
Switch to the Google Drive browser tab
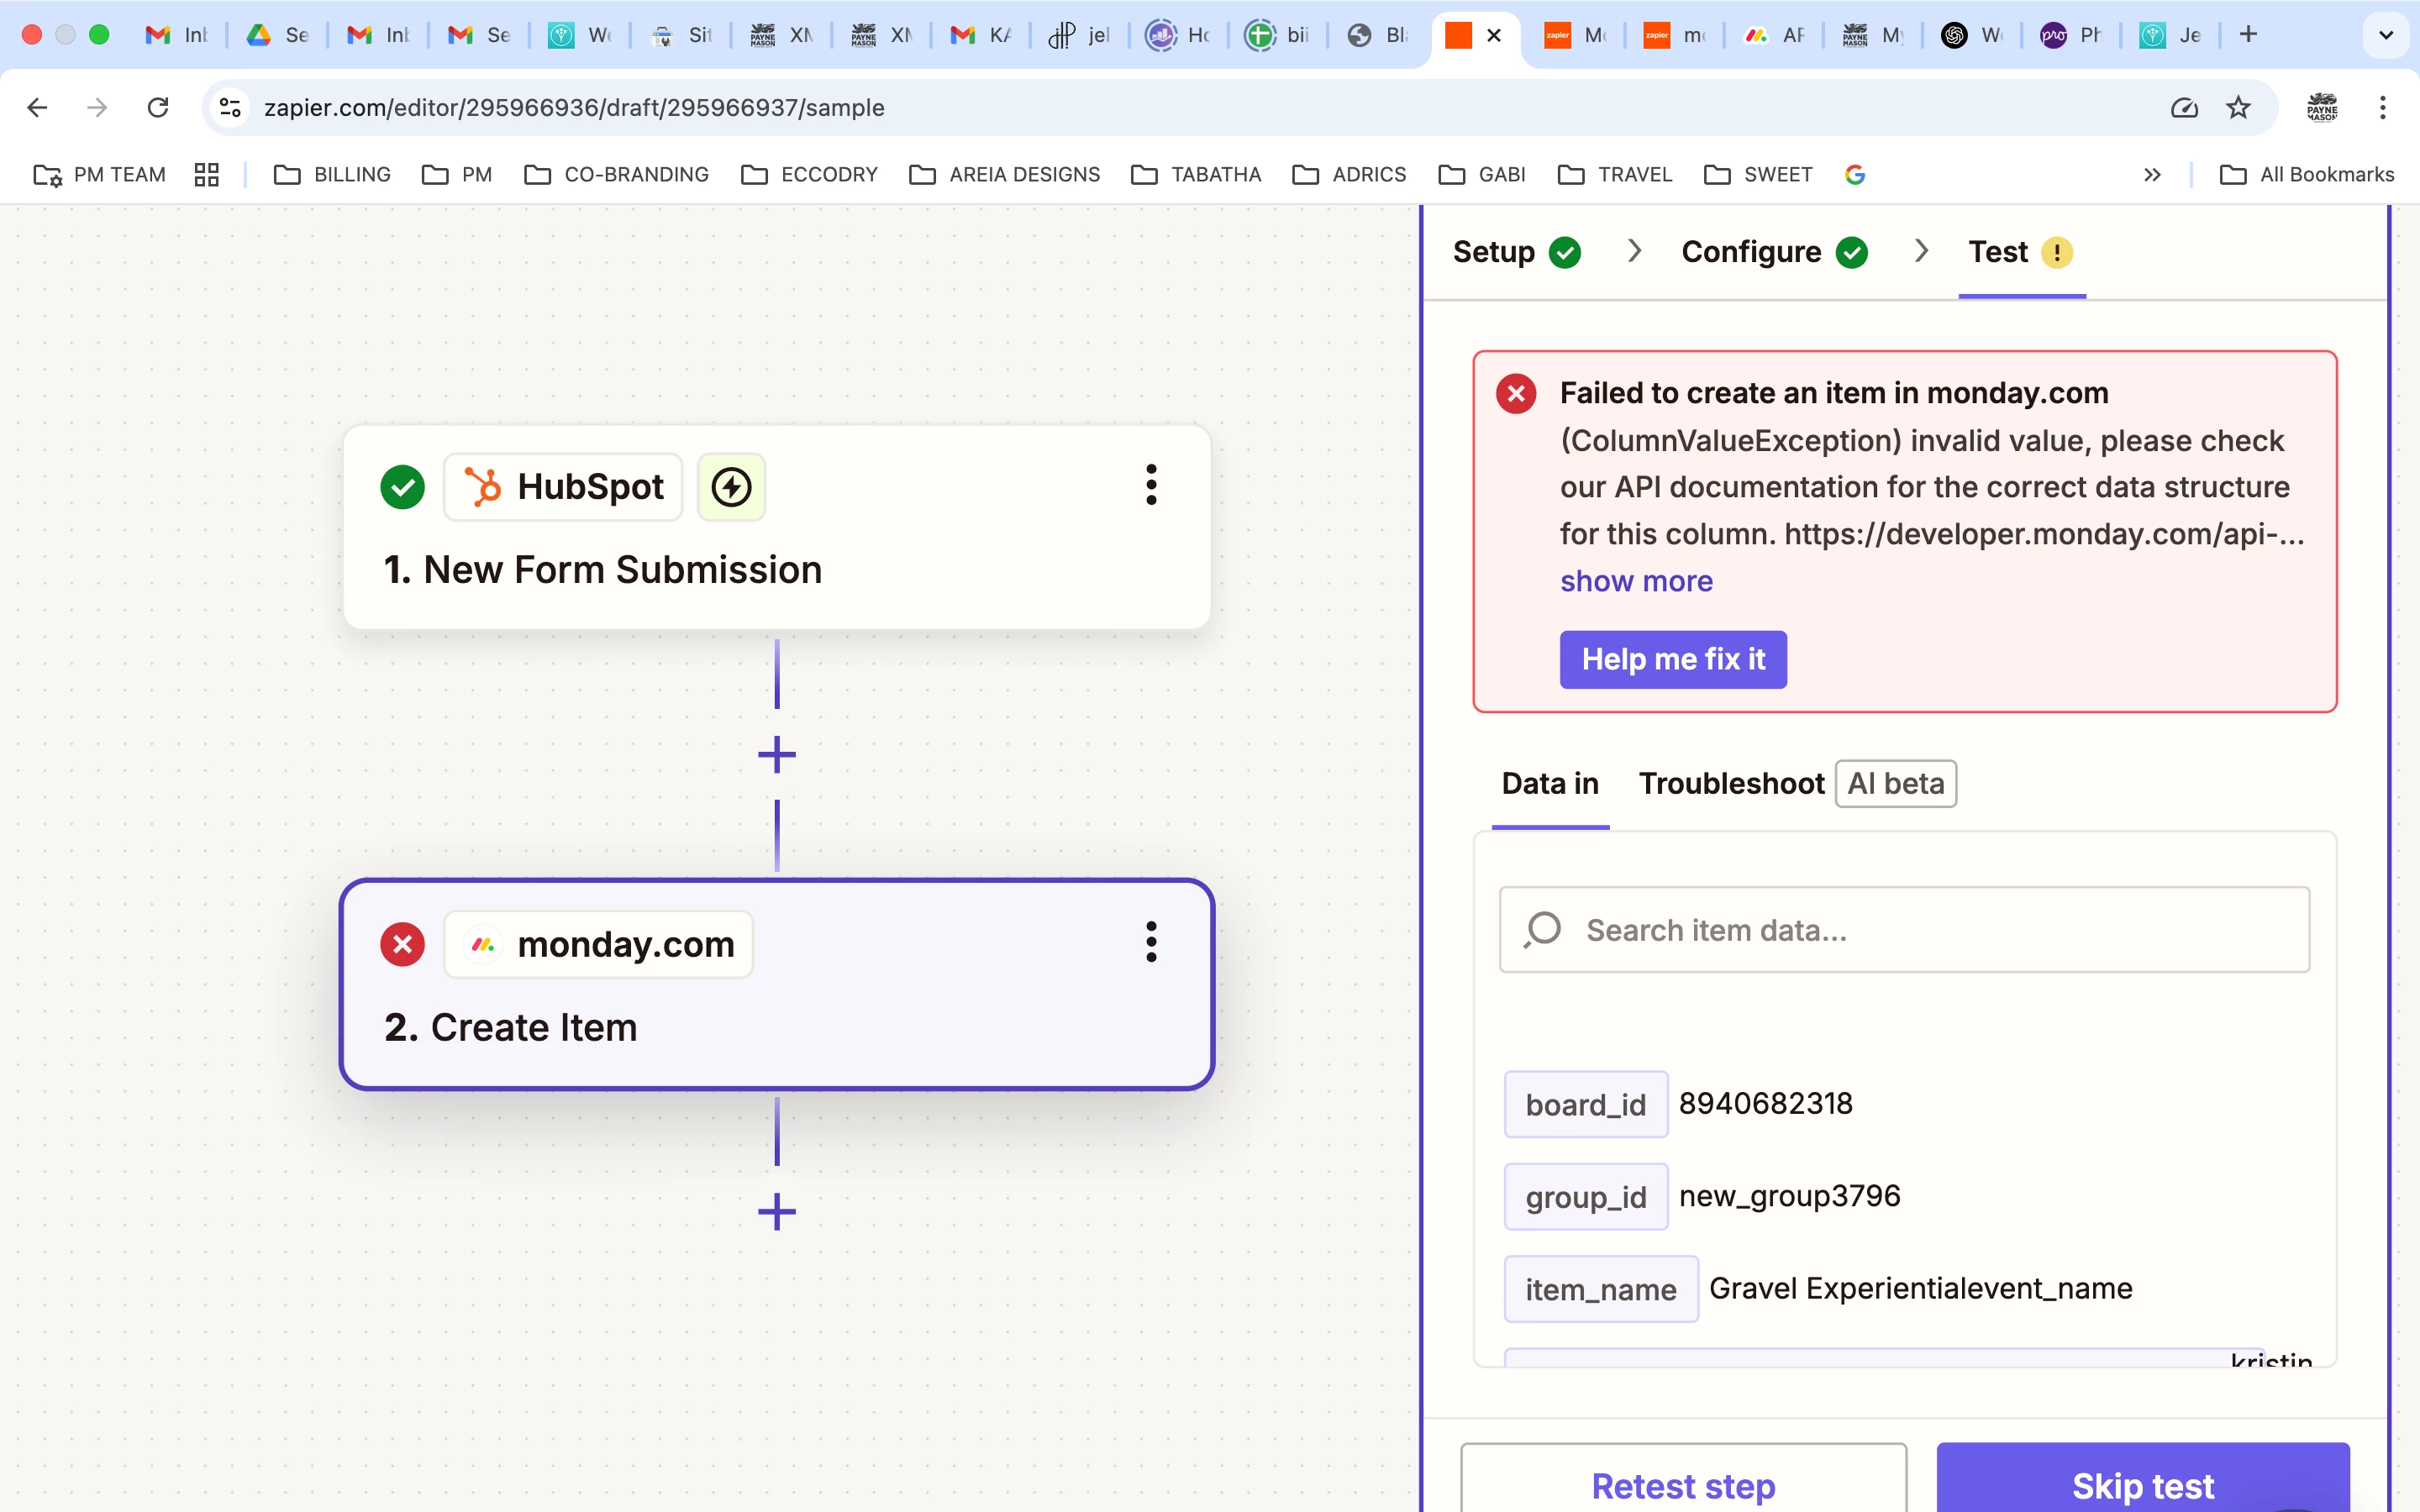point(277,35)
